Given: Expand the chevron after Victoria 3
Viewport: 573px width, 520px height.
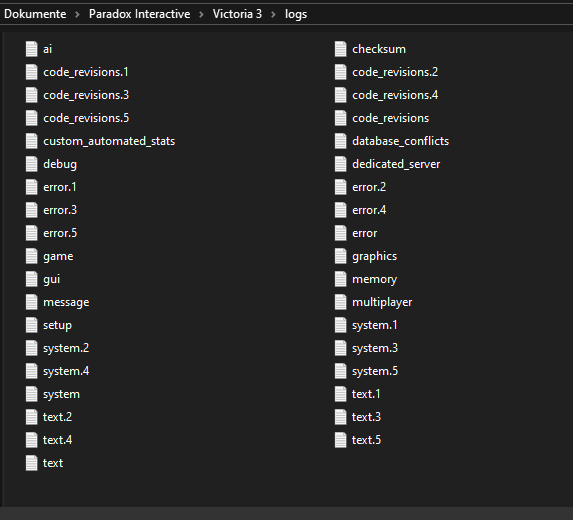Looking at the screenshot, I should coord(273,15).
